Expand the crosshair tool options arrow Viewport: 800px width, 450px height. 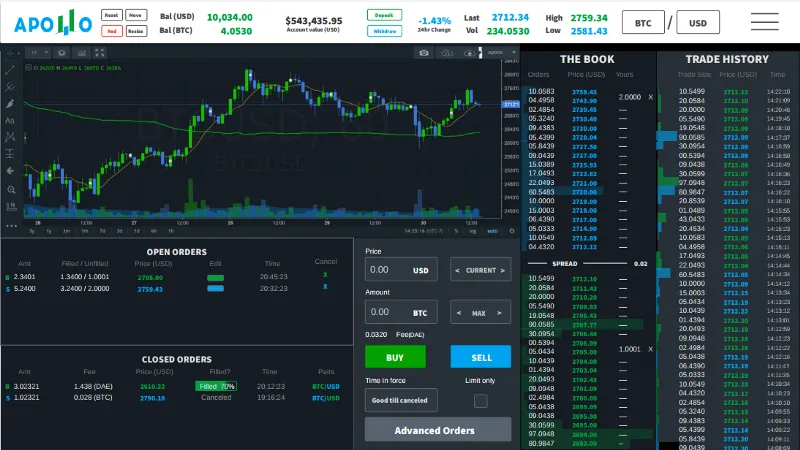(18, 53)
